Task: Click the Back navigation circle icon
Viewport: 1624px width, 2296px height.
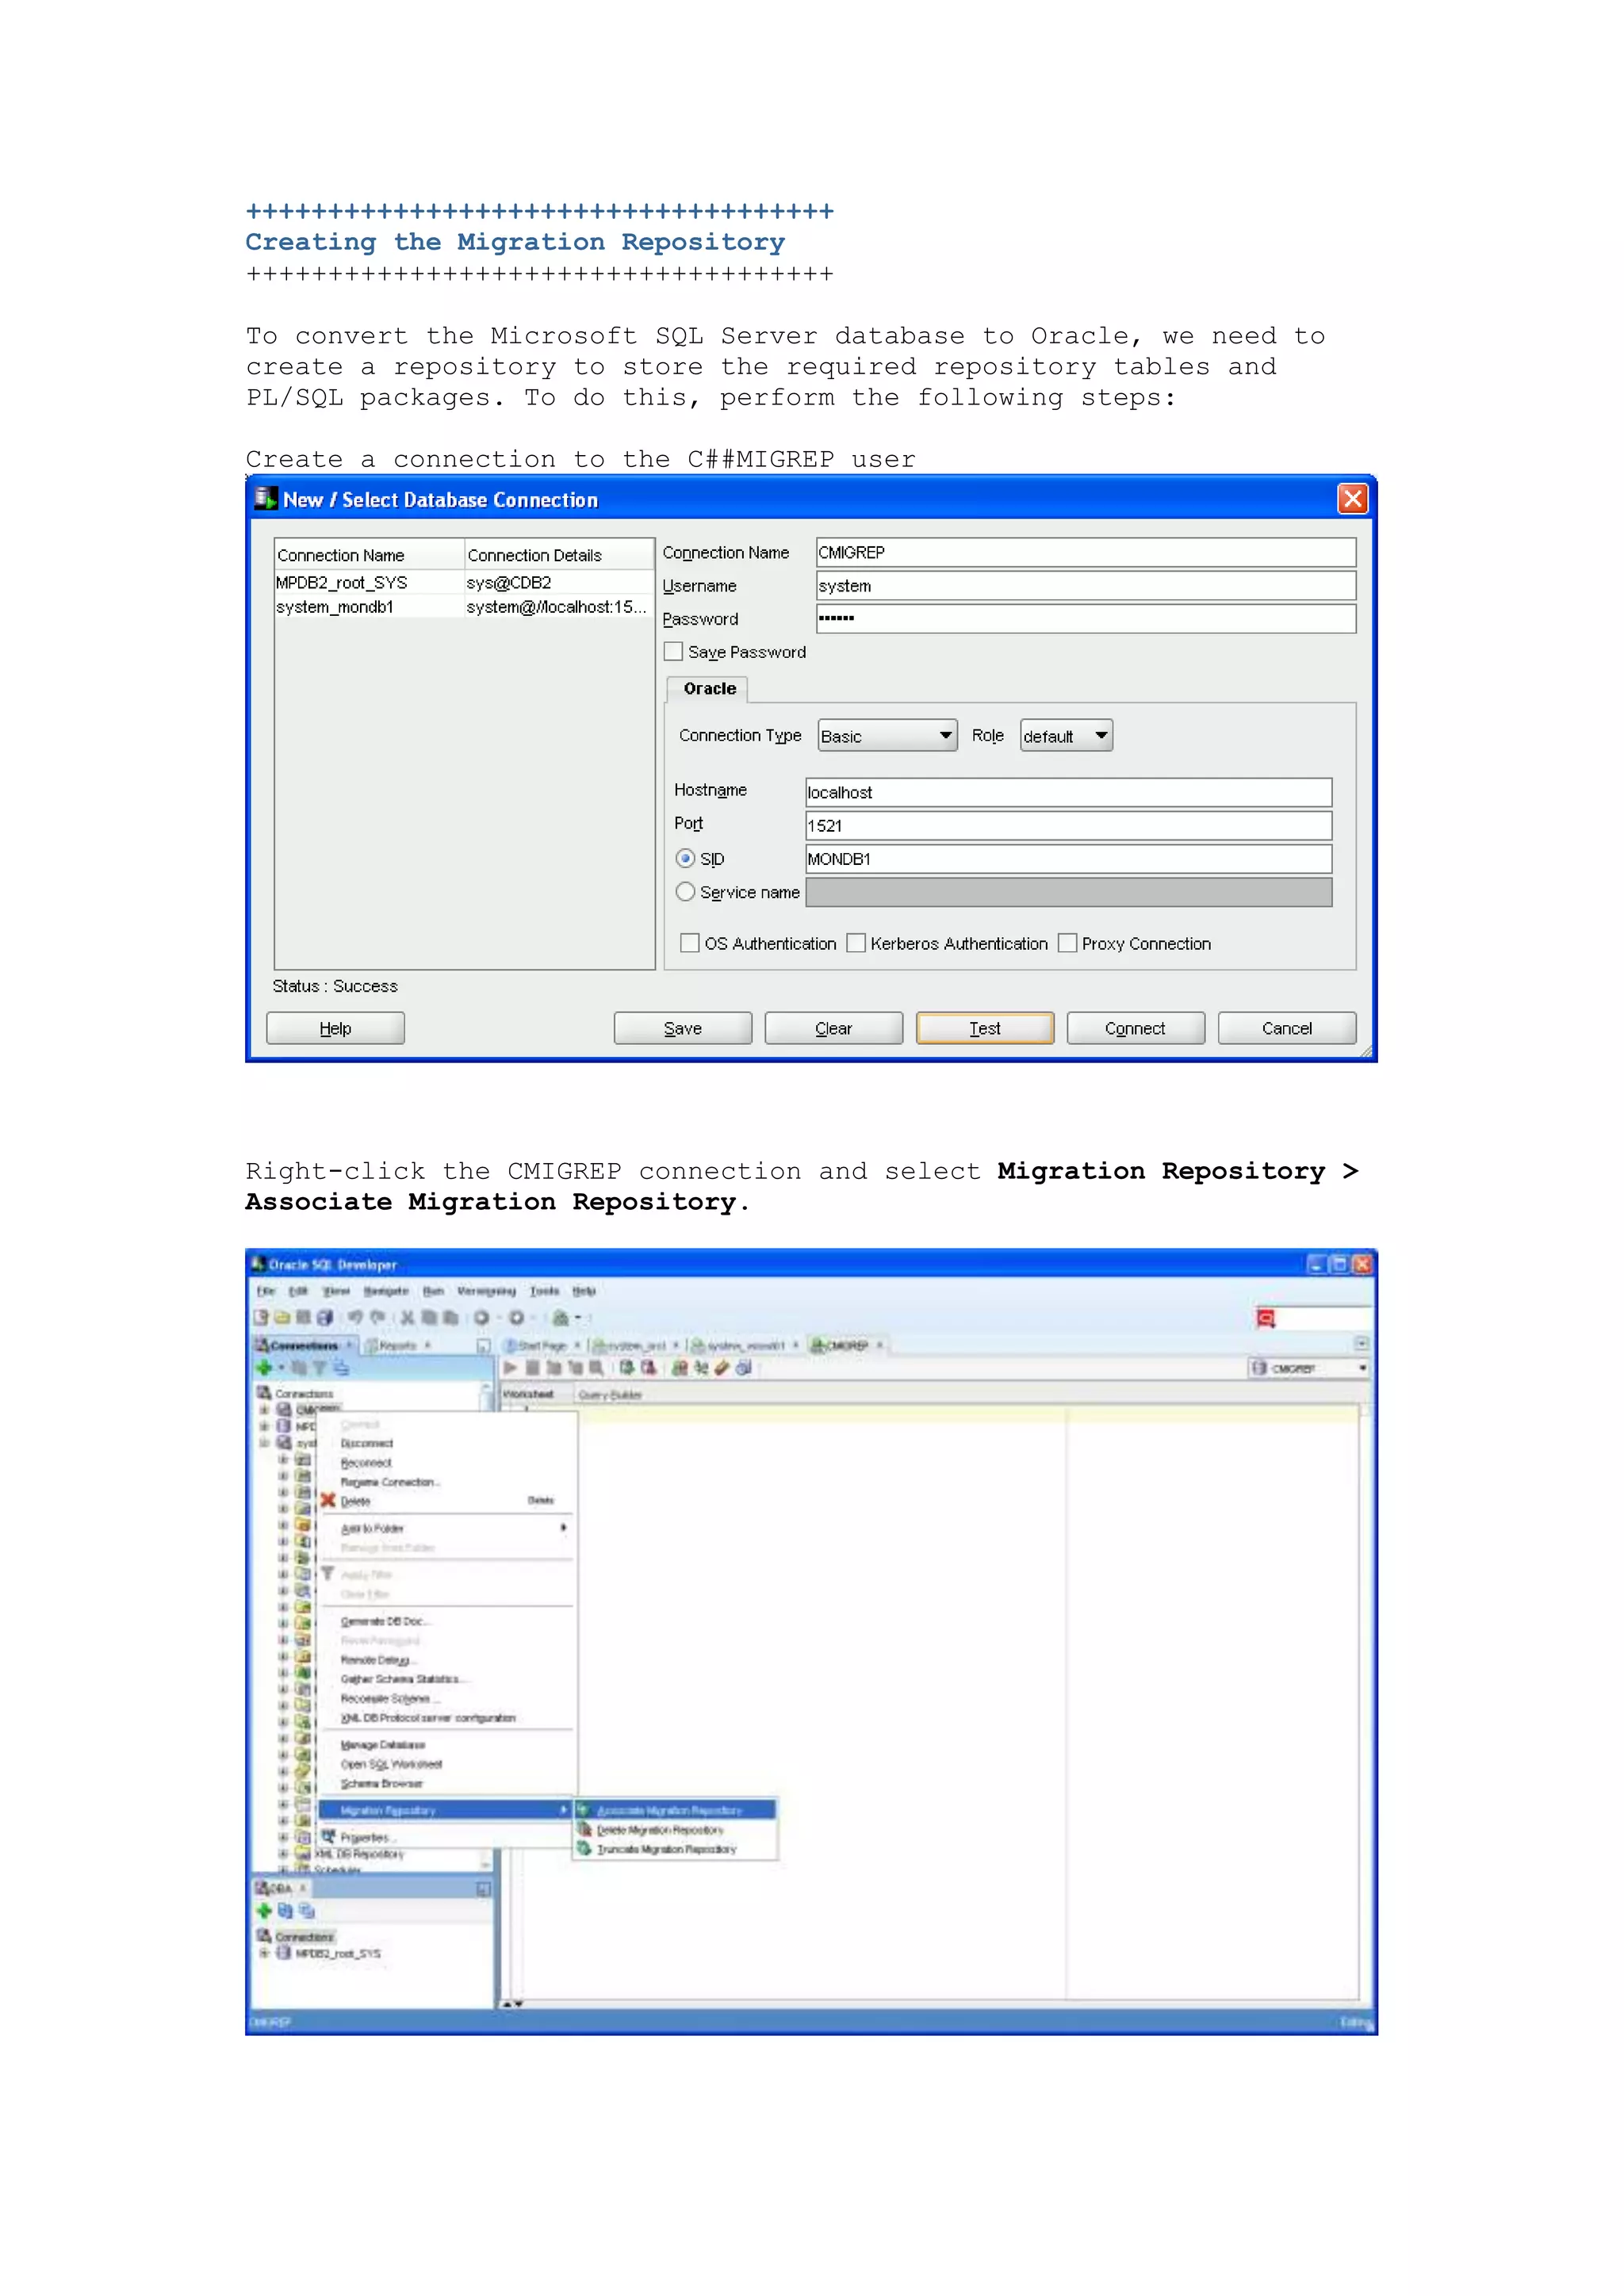Action: [482, 1318]
